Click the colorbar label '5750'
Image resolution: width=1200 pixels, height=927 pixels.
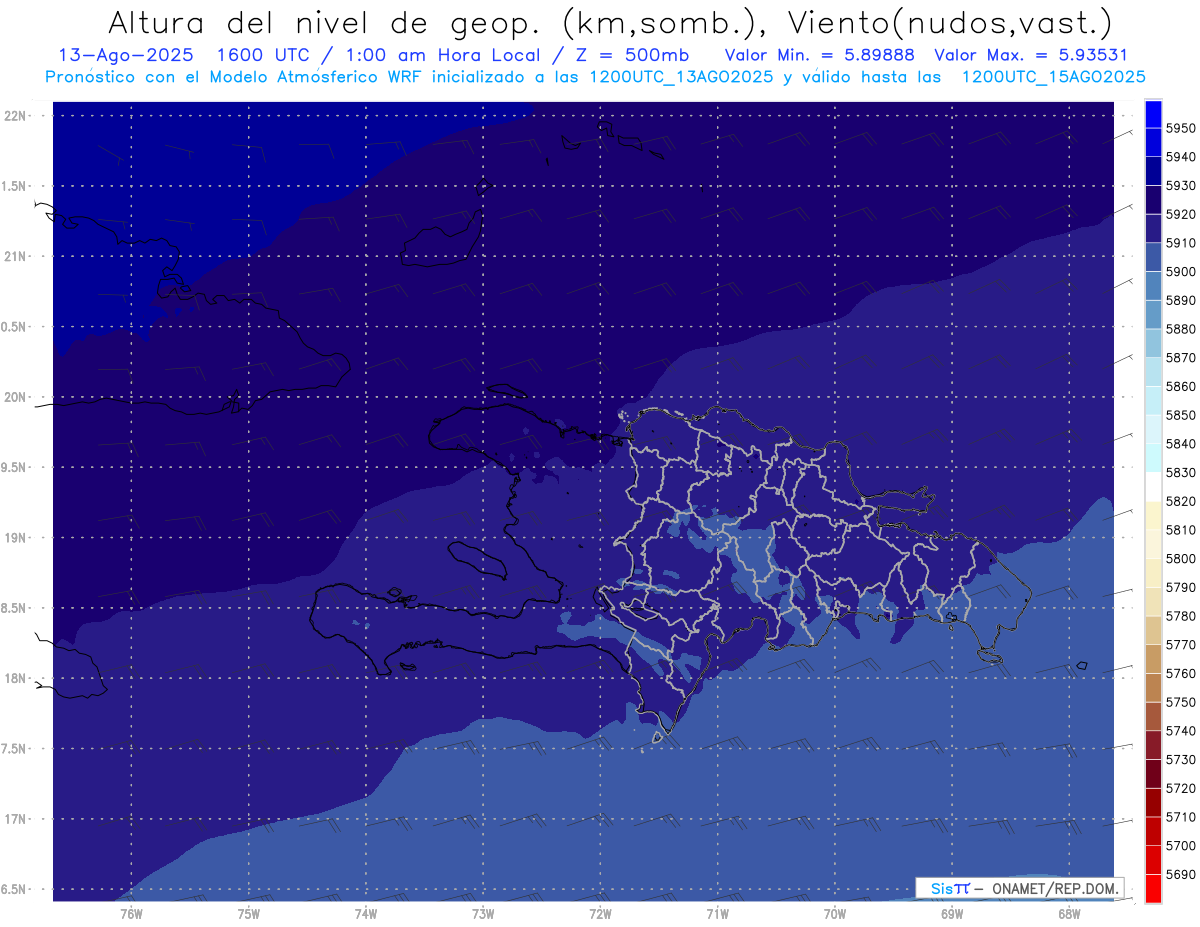click(x=1181, y=702)
